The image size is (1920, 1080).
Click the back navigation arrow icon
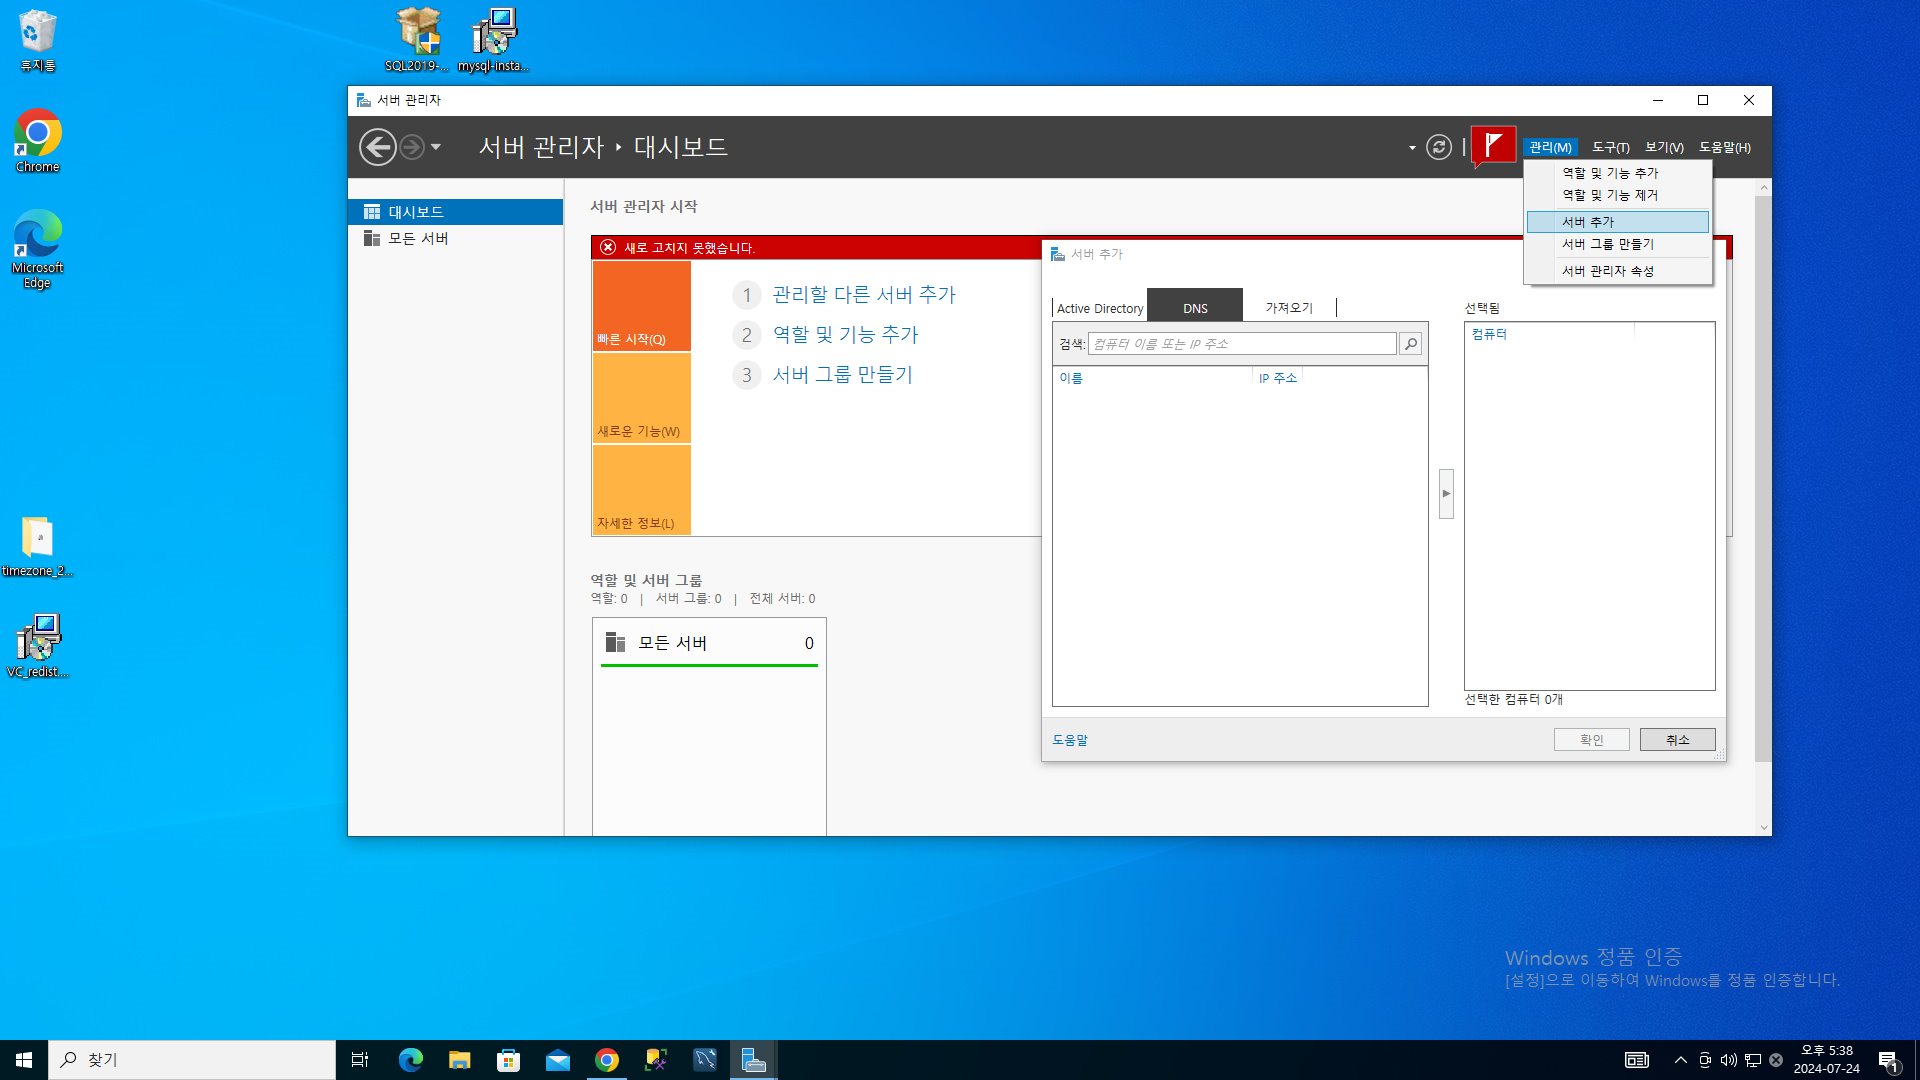tap(377, 147)
